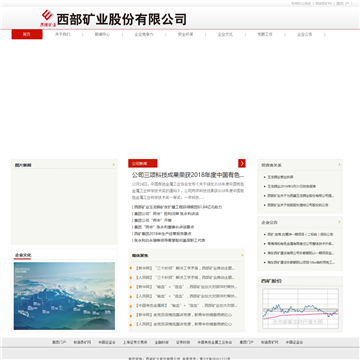Go to 关于我们 in navigation
360x360 pixels.
(x=63, y=34)
